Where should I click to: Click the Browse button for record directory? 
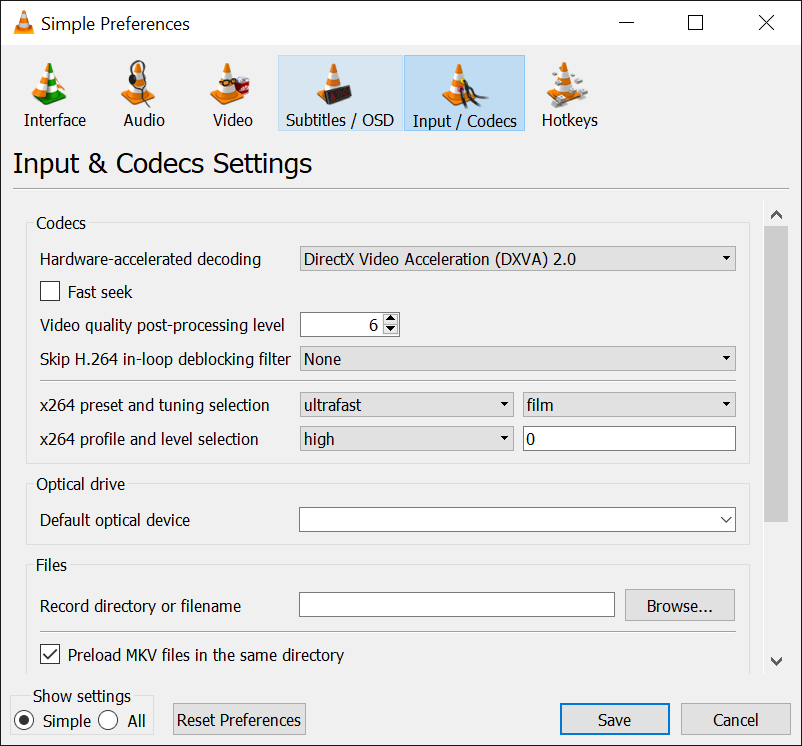click(x=679, y=605)
